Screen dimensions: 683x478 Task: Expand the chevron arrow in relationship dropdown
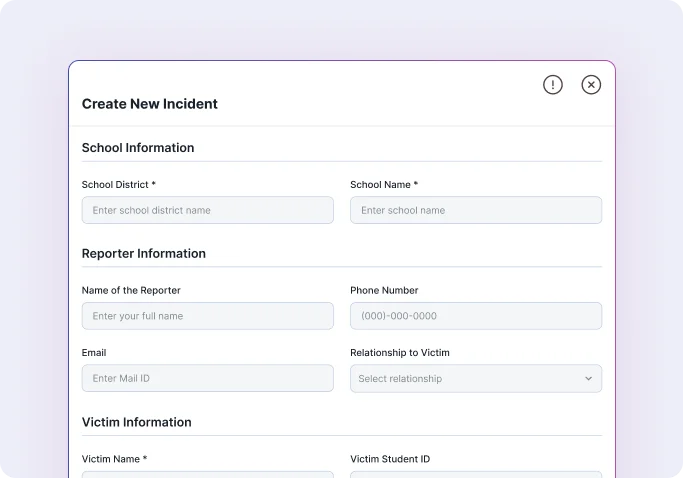click(x=588, y=379)
